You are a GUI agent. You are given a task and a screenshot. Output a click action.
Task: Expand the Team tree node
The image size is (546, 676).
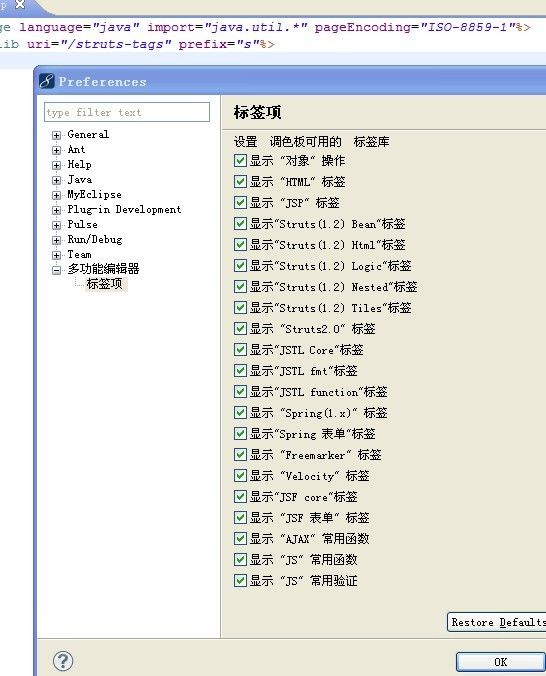pos(56,255)
